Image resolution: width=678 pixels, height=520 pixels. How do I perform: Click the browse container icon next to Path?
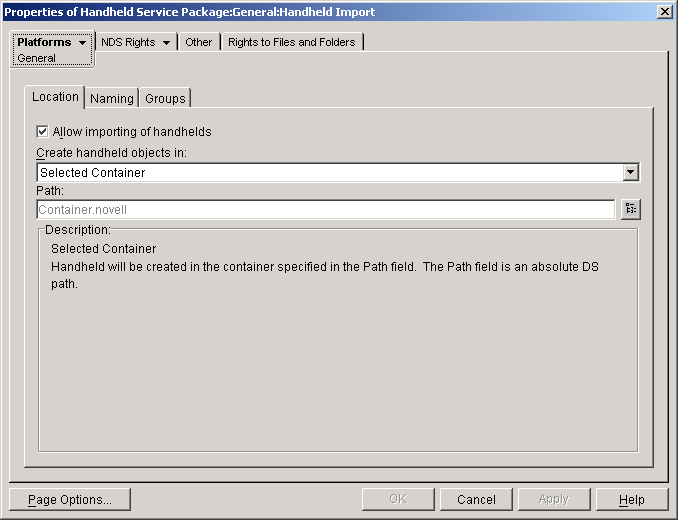[x=630, y=209]
